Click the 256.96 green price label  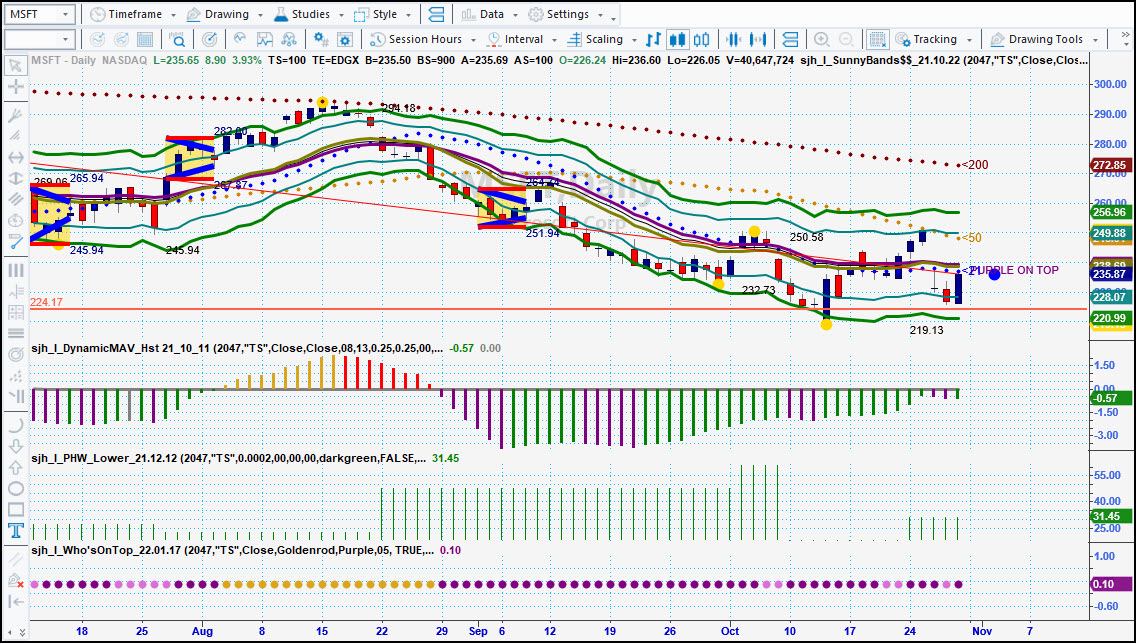click(1108, 212)
